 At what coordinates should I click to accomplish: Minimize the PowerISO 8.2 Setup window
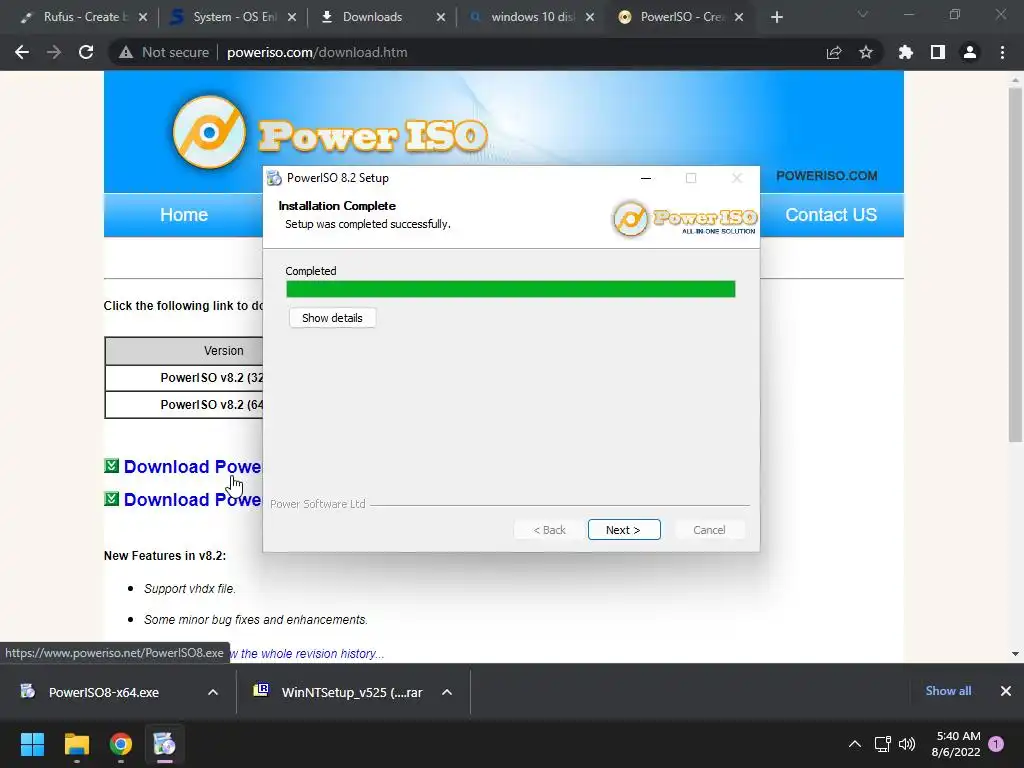pos(646,178)
